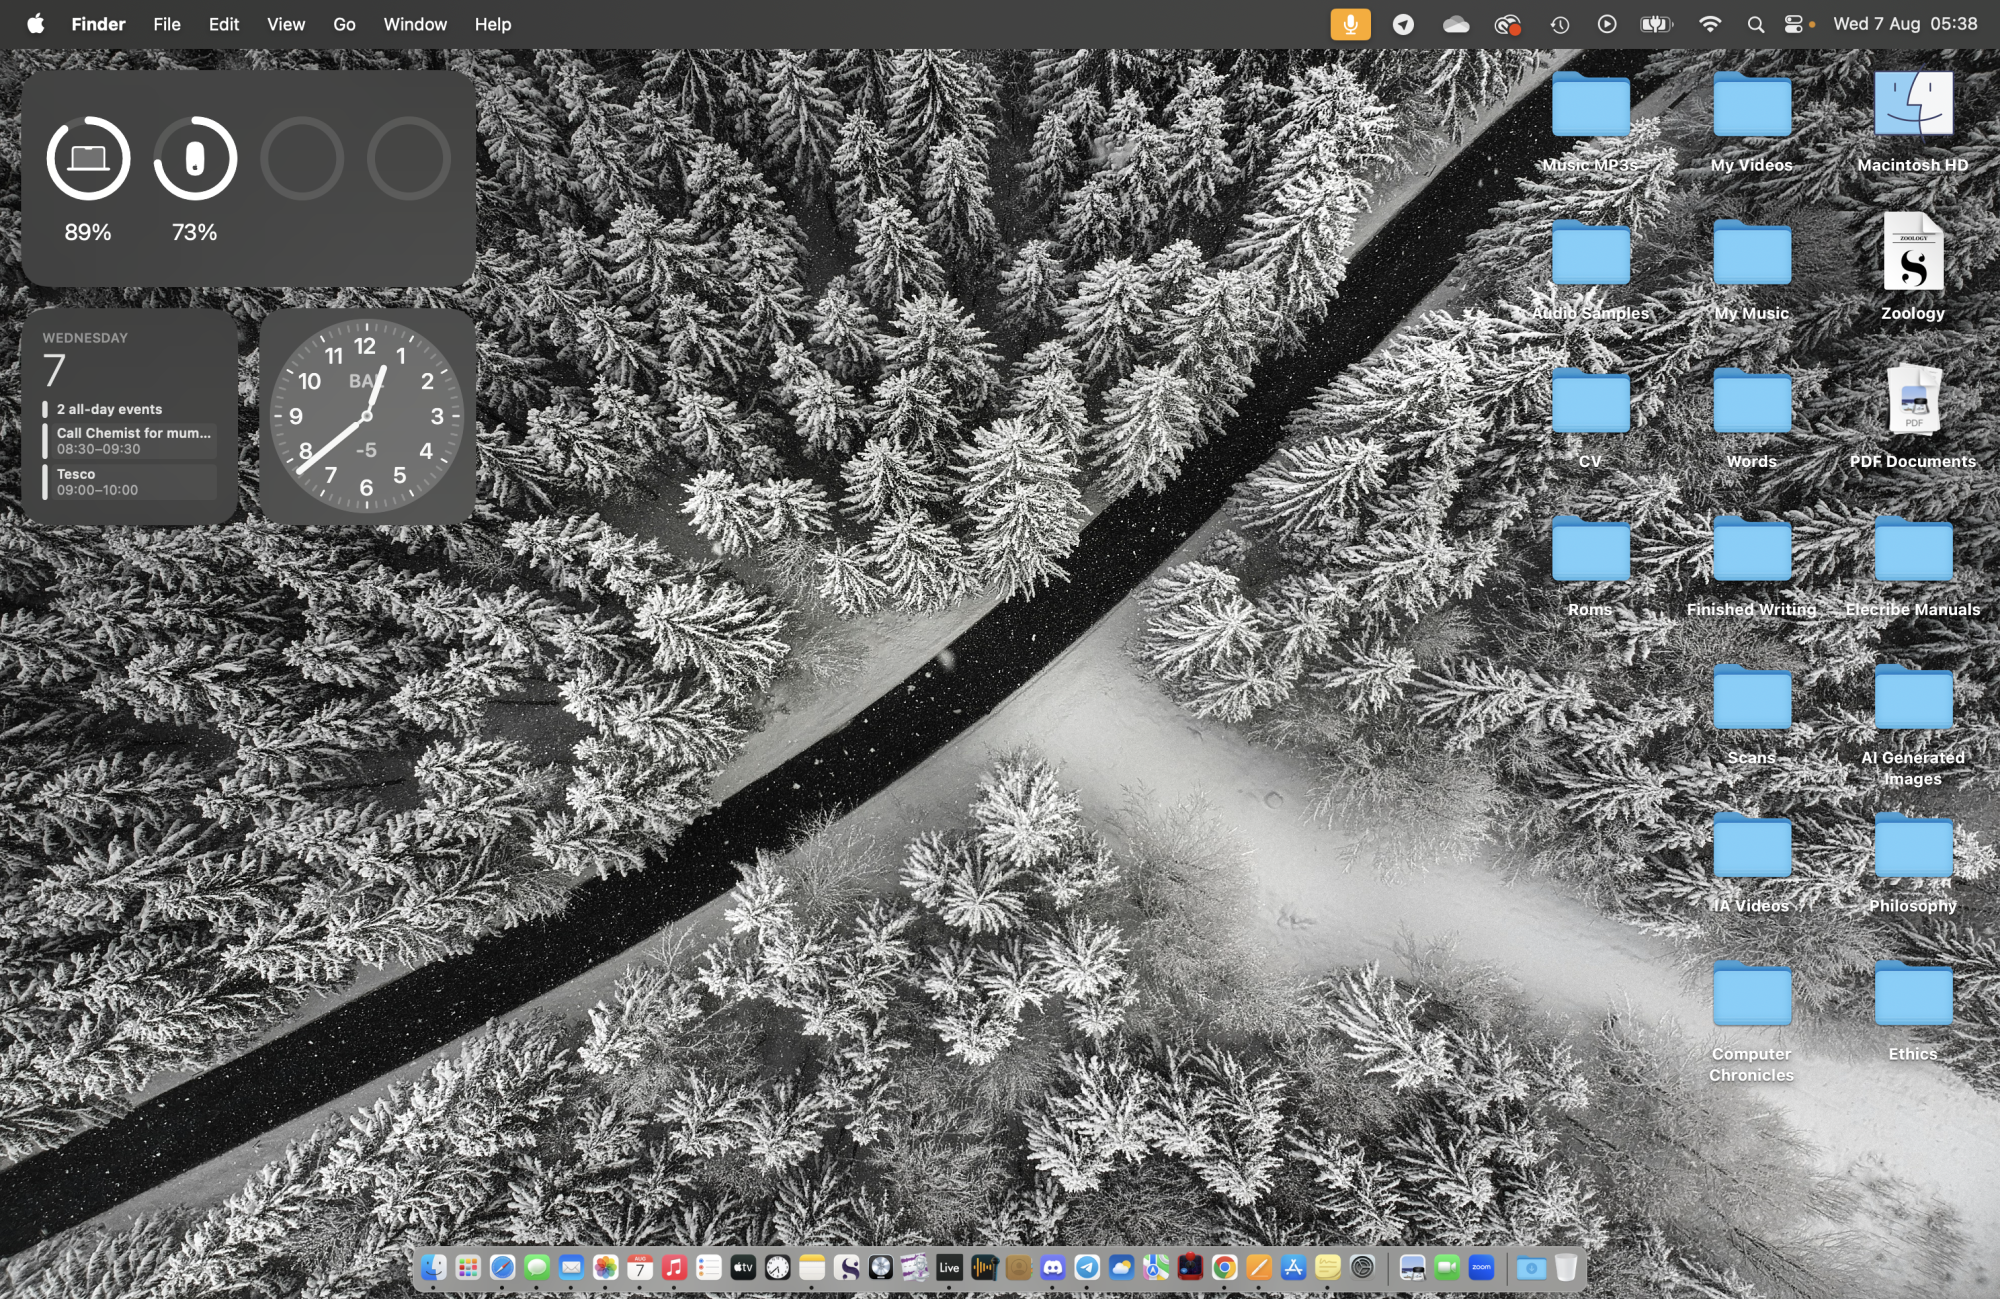Open the Time Machine menu extra
2000x1299 pixels.
tap(1560, 24)
